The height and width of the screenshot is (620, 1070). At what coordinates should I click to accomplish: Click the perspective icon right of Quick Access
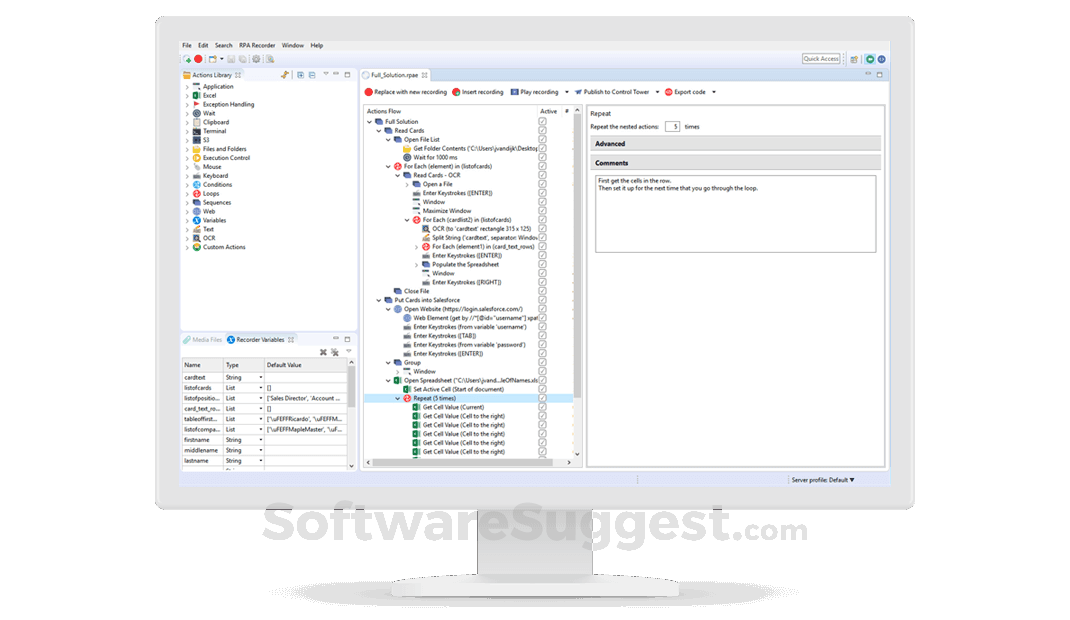point(854,59)
